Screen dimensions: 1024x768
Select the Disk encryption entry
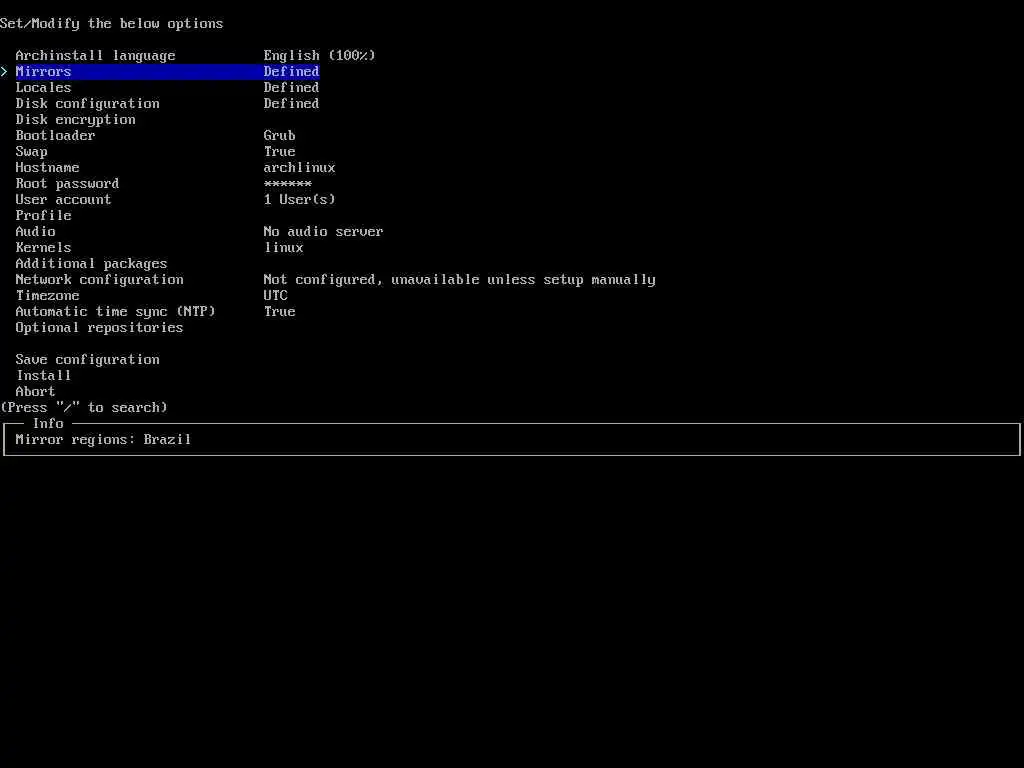tap(76, 120)
